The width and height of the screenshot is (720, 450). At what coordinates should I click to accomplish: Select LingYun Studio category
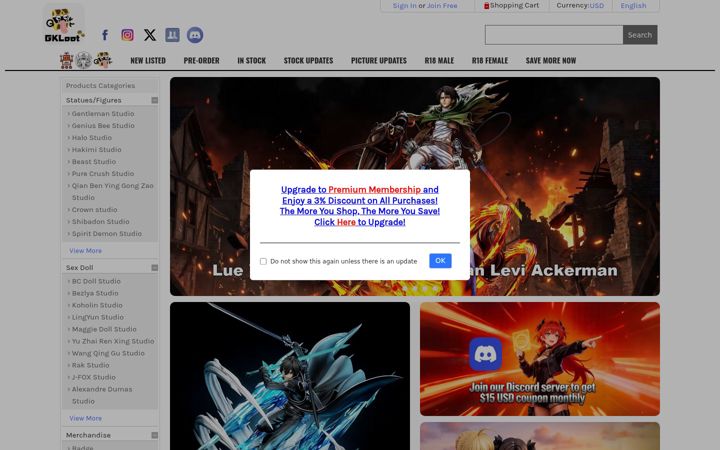point(97,317)
